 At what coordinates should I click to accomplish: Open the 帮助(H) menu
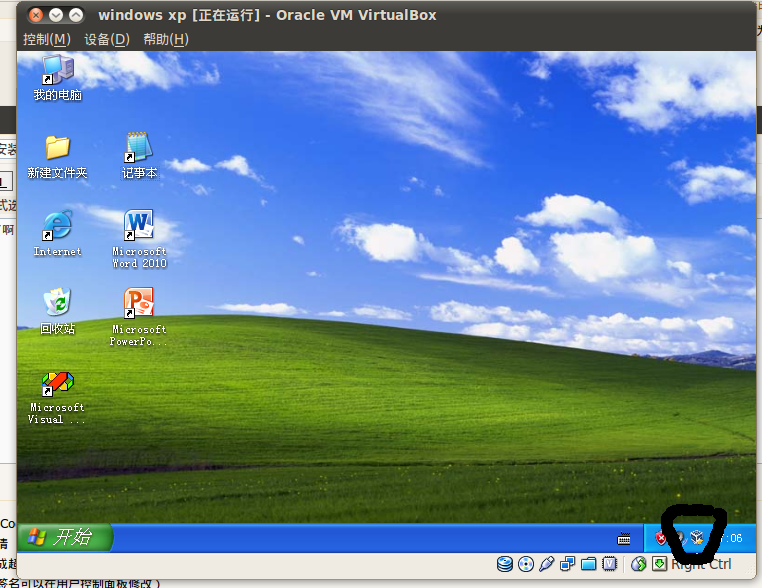point(166,39)
